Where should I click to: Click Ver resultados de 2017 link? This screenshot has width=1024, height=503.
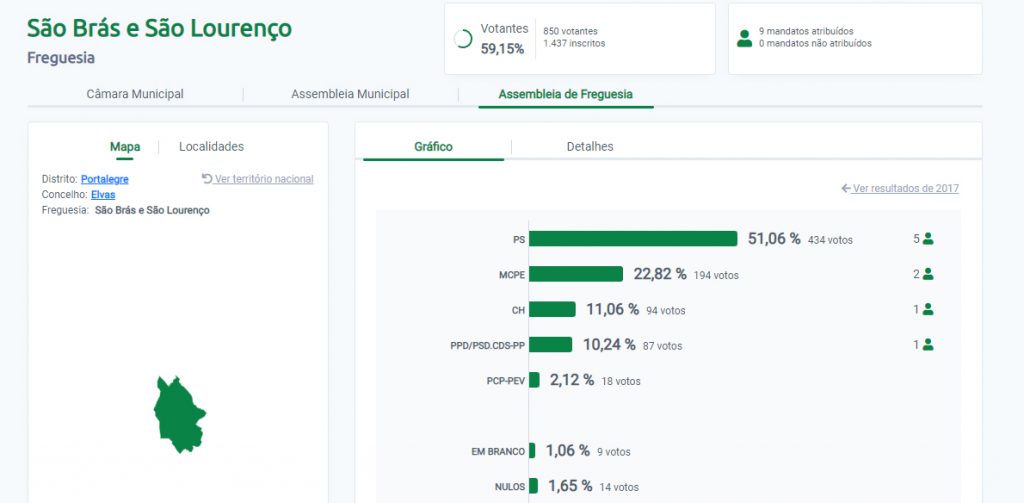[x=900, y=188]
